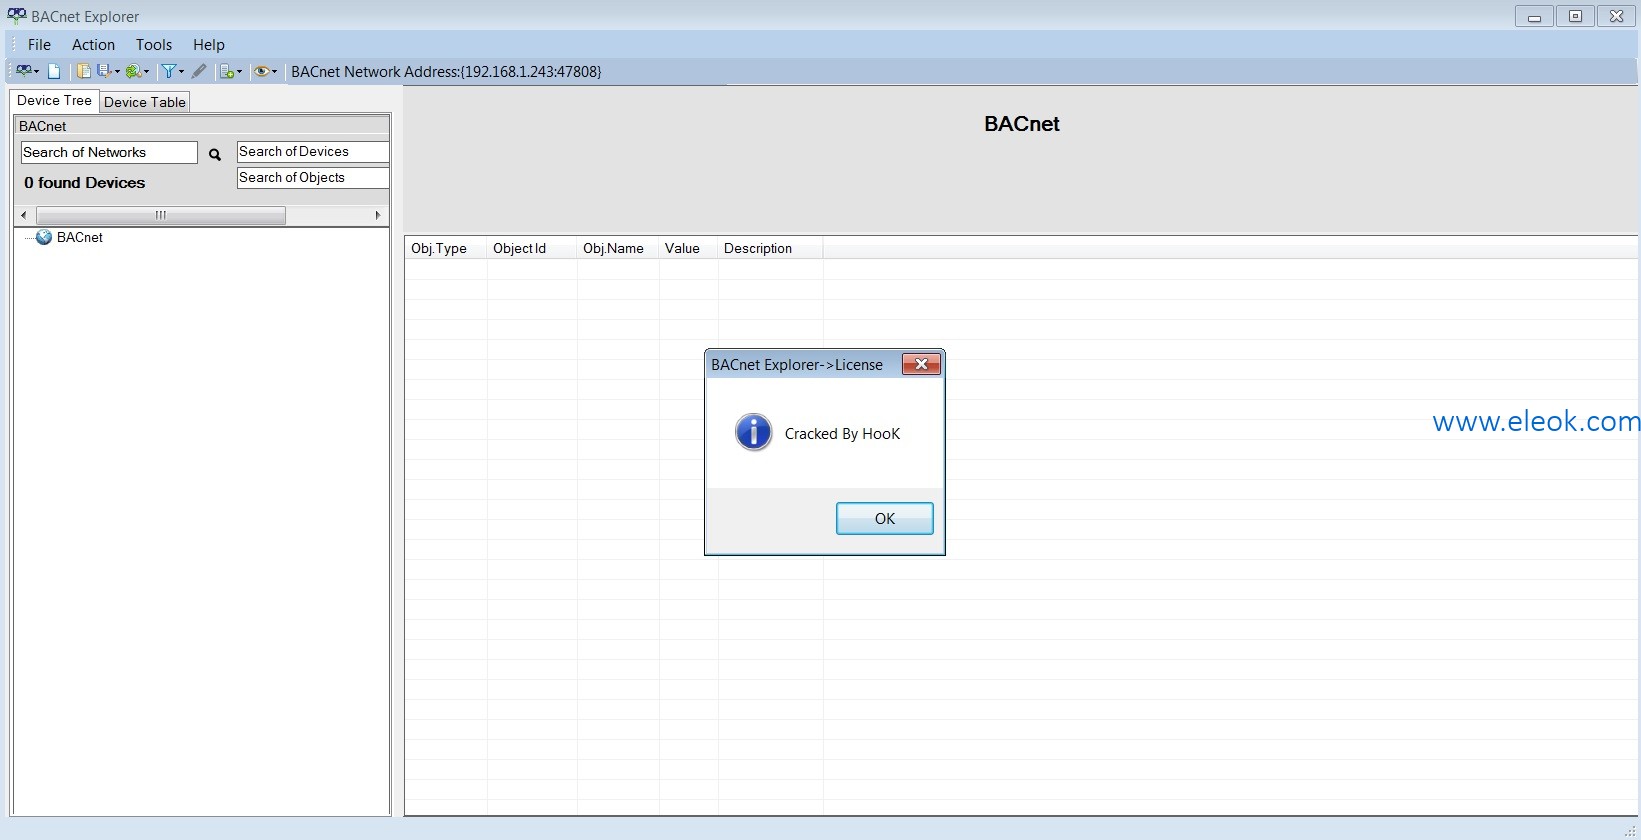Click the magnifier search icon beside Search of Networks
Image resolution: width=1641 pixels, height=840 pixels.
pos(214,154)
